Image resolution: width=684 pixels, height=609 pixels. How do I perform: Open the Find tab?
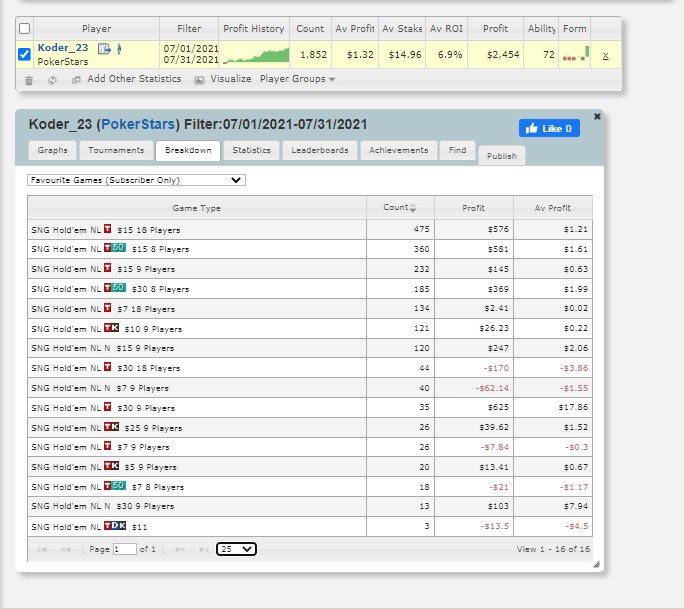coord(458,150)
